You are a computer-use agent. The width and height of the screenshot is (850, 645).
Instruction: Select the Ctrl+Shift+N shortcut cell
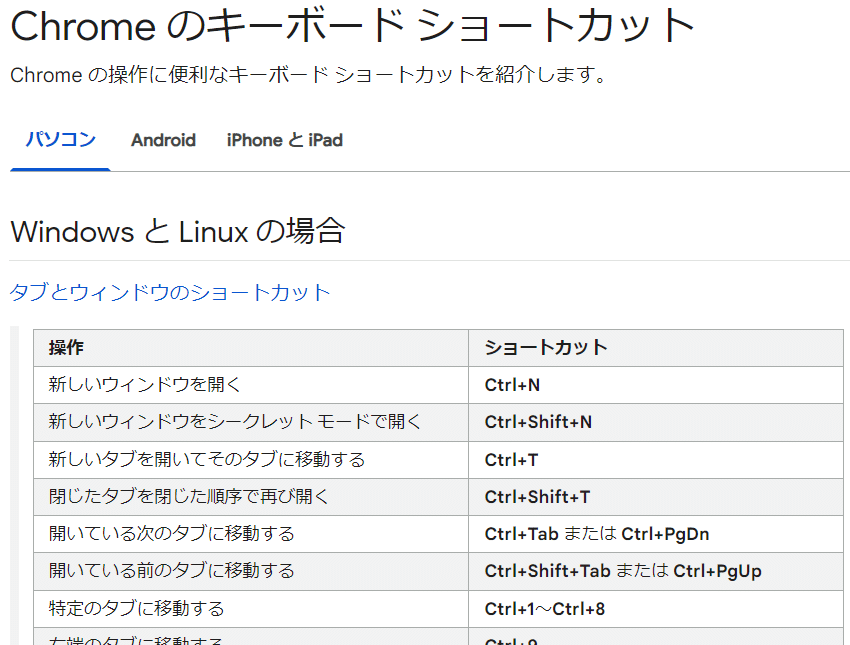click(x=656, y=422)
